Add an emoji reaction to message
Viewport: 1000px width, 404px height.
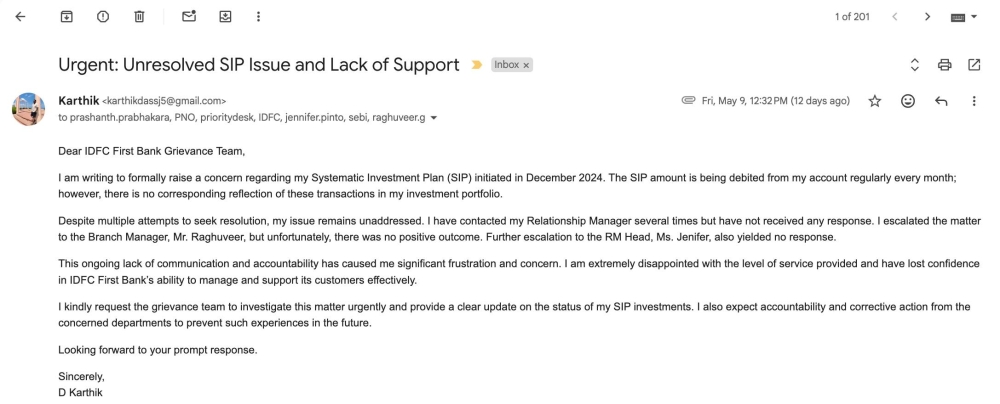pyautogui.click(x=908, y=101)
